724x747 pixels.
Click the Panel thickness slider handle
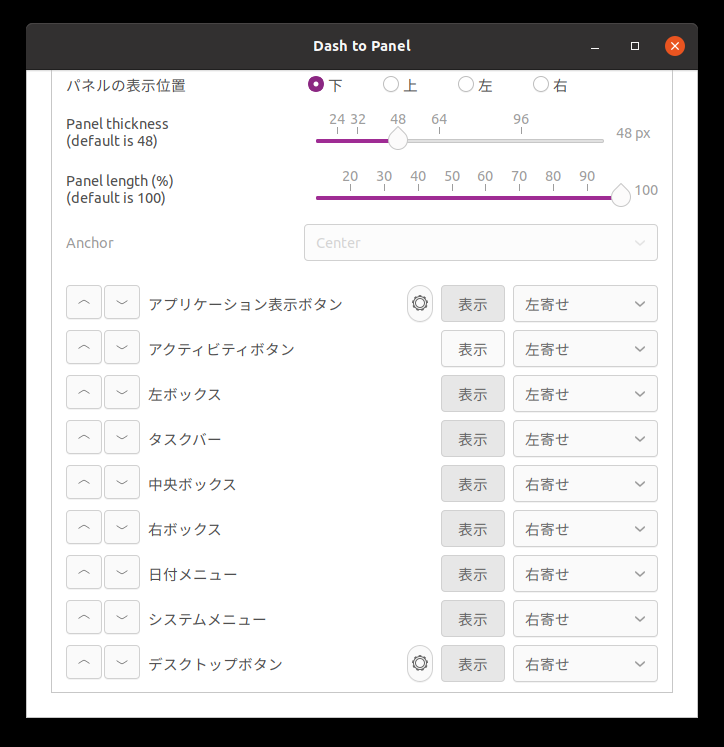(398, 139)
